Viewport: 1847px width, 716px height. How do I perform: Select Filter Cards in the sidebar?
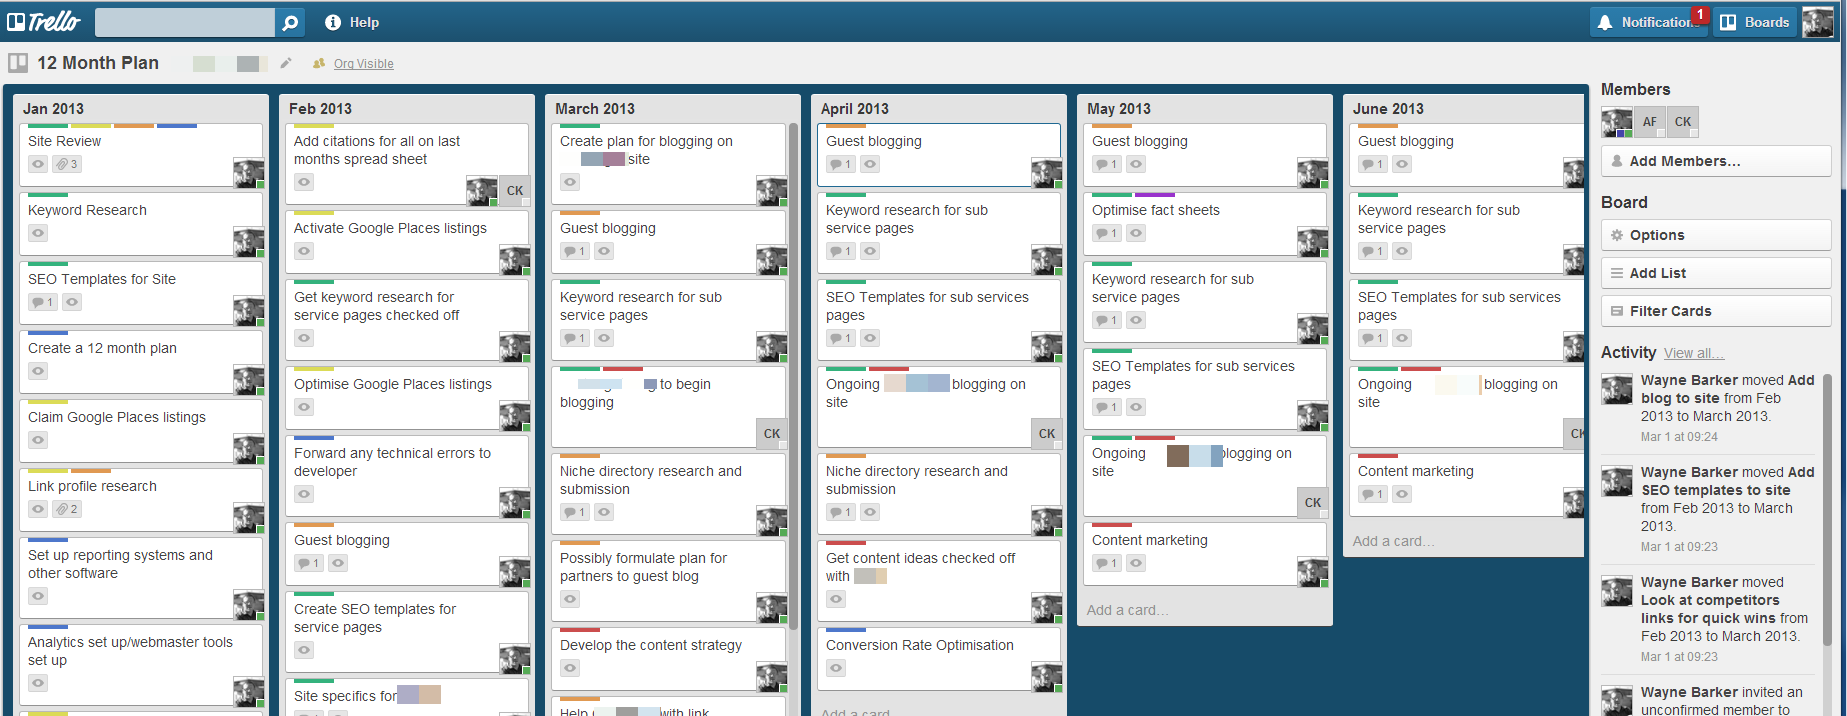point(1715,311)
